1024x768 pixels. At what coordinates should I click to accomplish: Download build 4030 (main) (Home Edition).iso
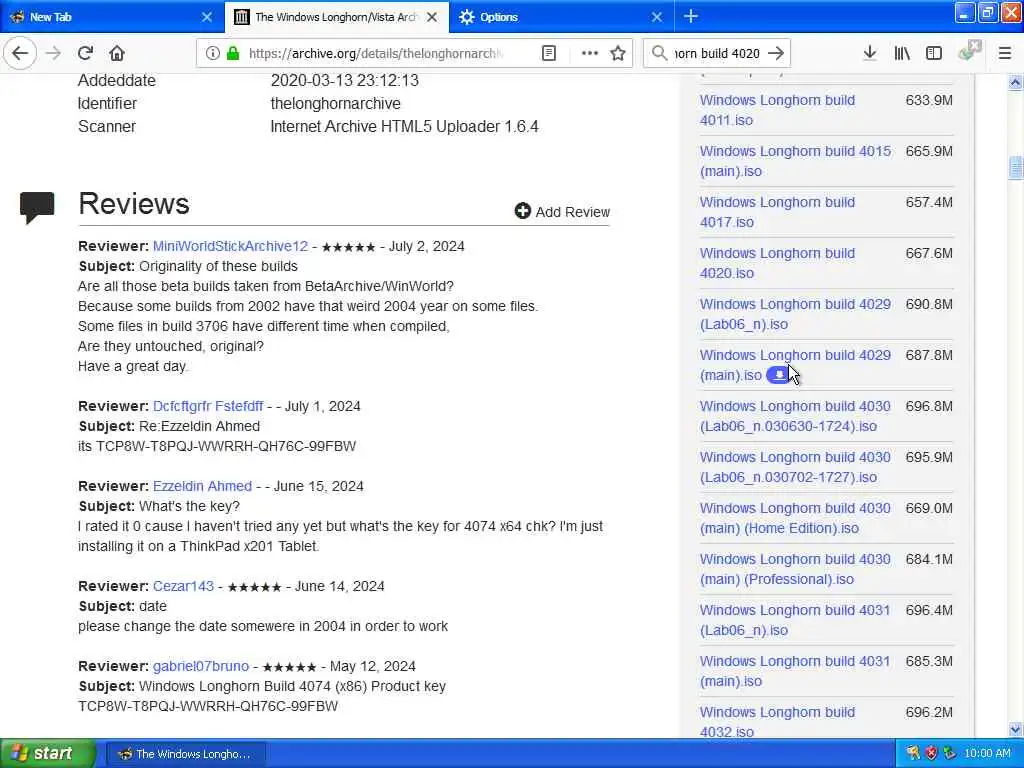795,518
